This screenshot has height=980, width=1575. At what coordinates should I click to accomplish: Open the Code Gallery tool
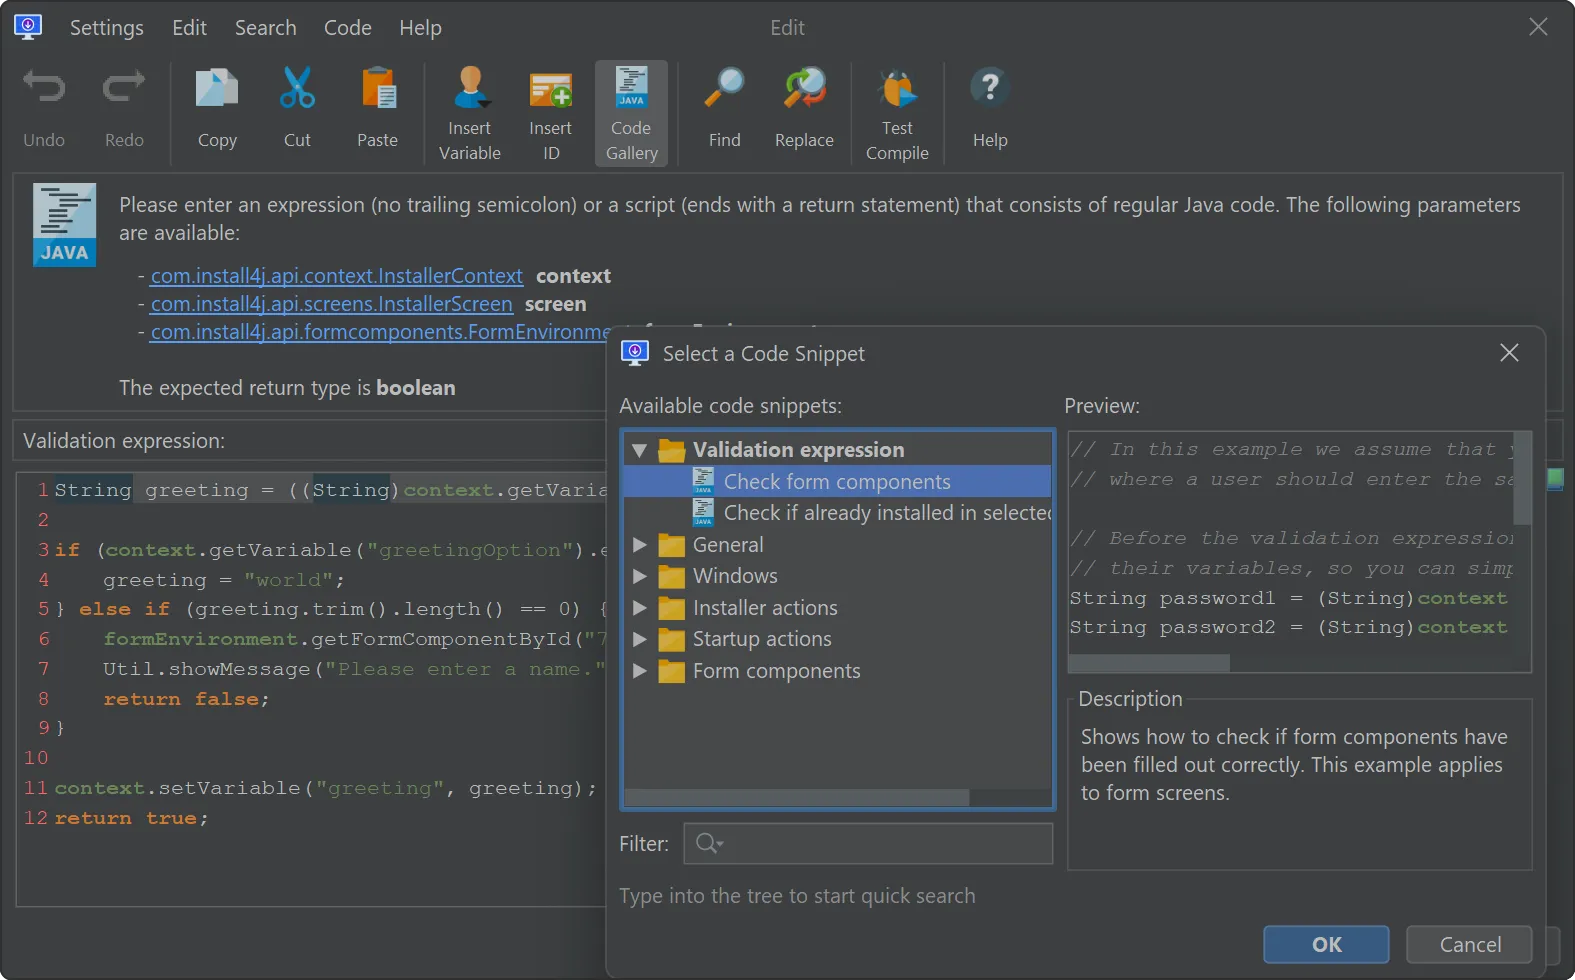click(x=632, y=112)
